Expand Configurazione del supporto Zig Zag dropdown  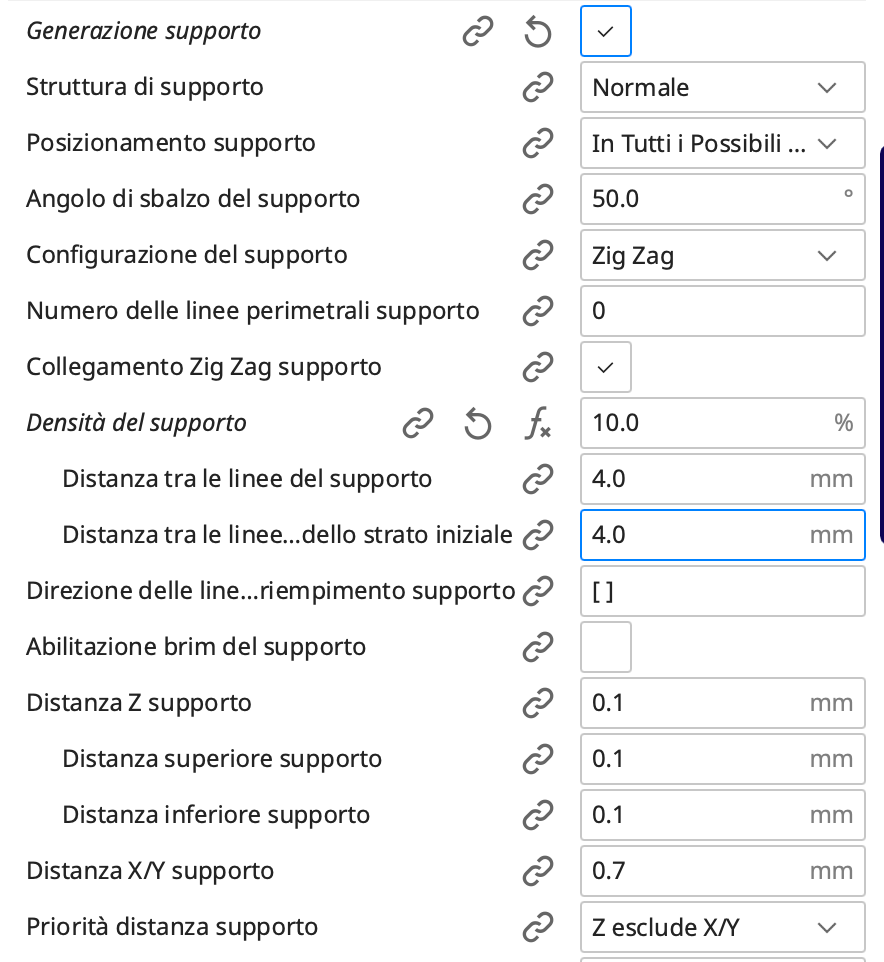(722, 256)
